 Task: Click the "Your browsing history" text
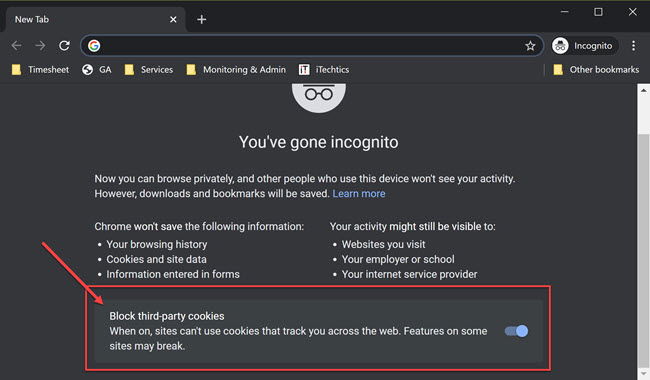tap(157, 244)
